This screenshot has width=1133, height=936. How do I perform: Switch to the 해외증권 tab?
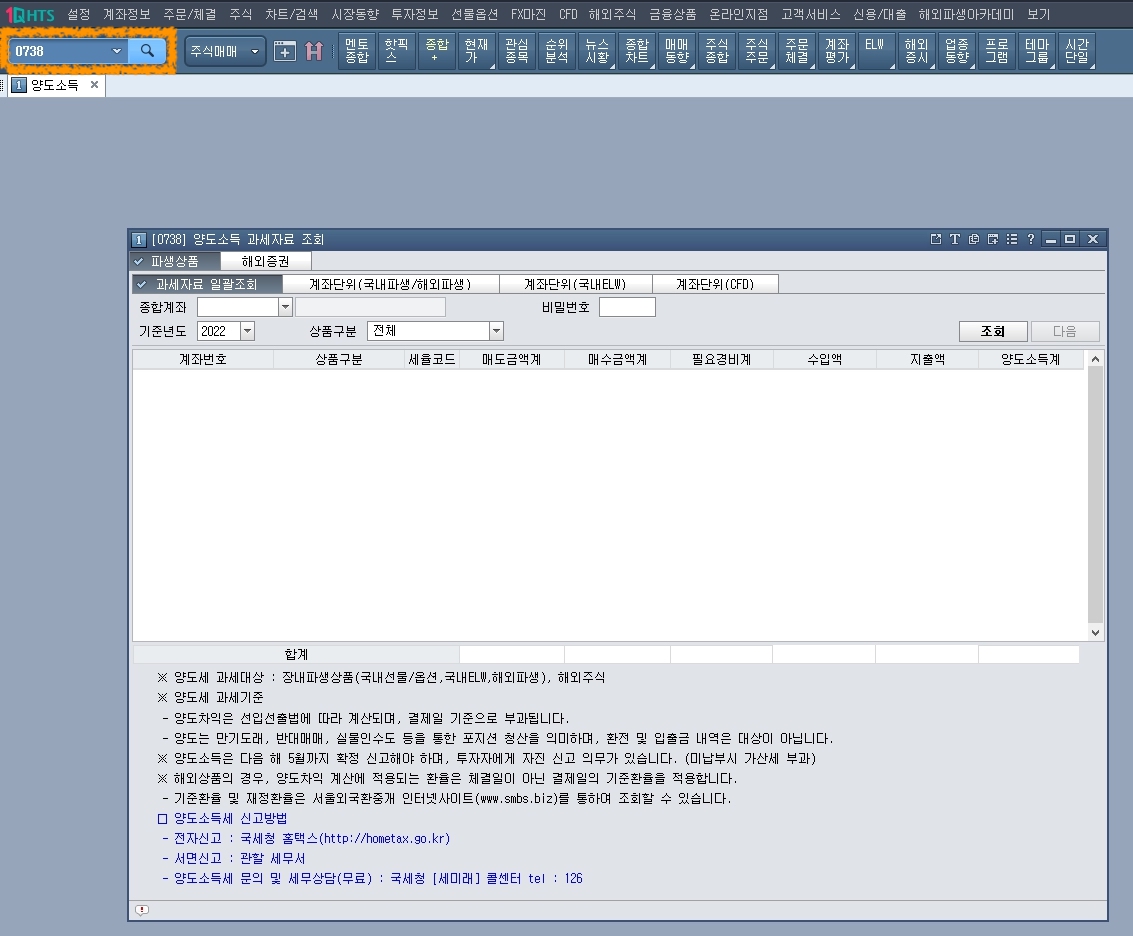pos(264,260)
